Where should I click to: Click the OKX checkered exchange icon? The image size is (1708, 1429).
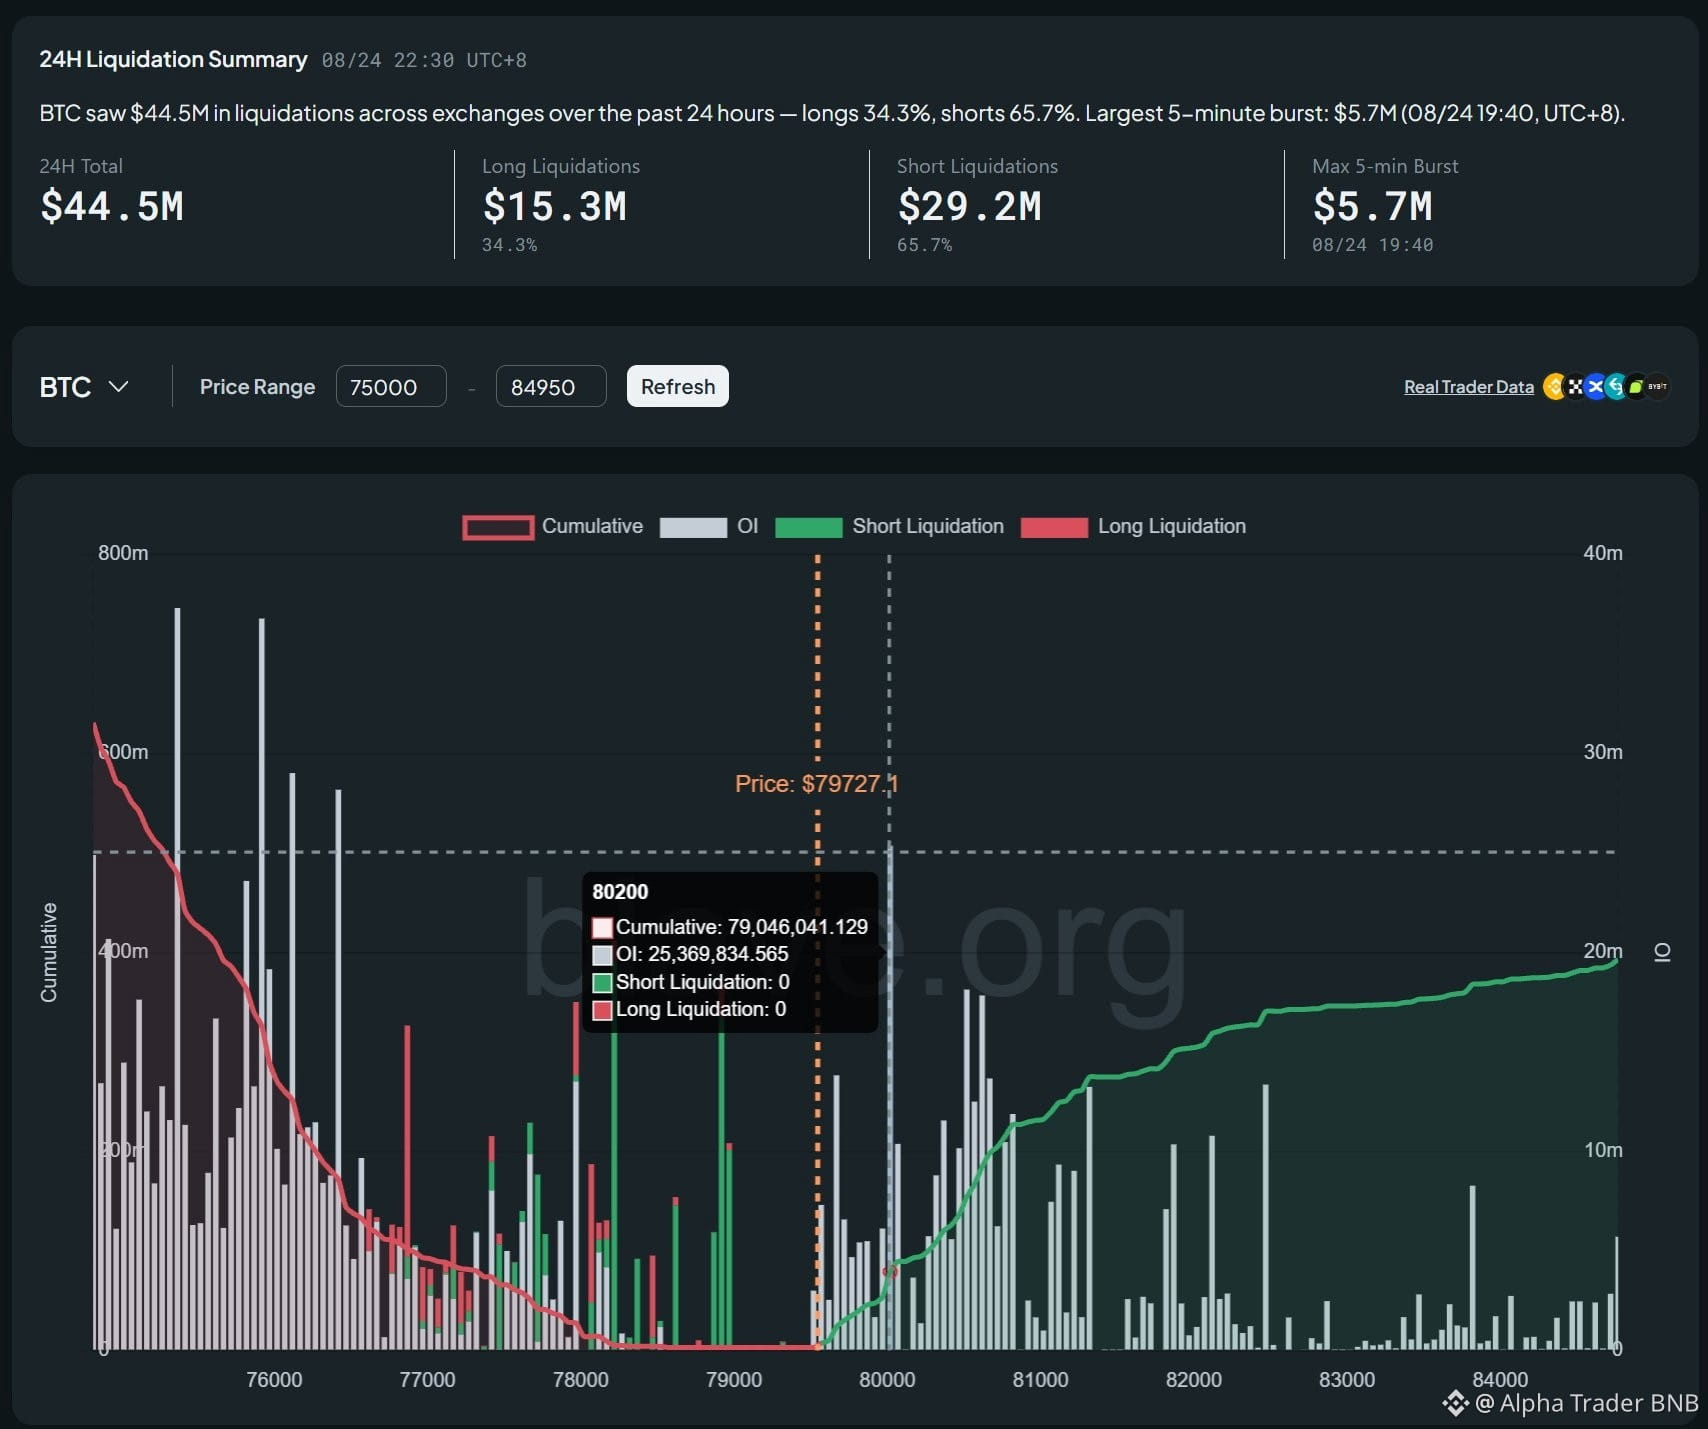(1575, 386)
